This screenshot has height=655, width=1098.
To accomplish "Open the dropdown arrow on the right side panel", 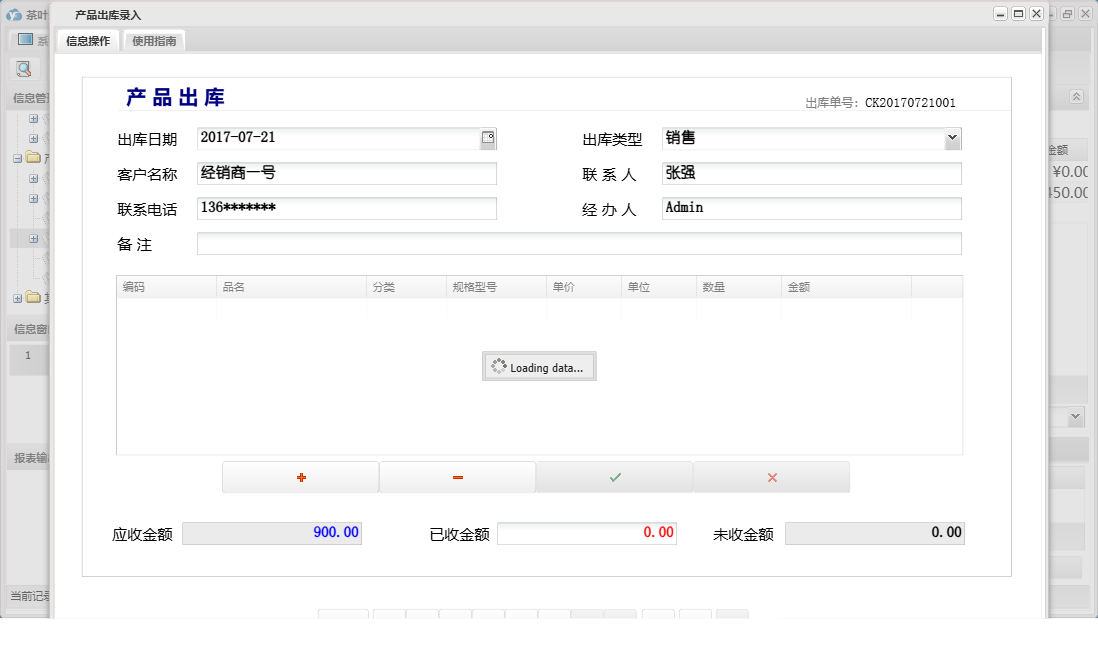I will (x=1075, y=416).
